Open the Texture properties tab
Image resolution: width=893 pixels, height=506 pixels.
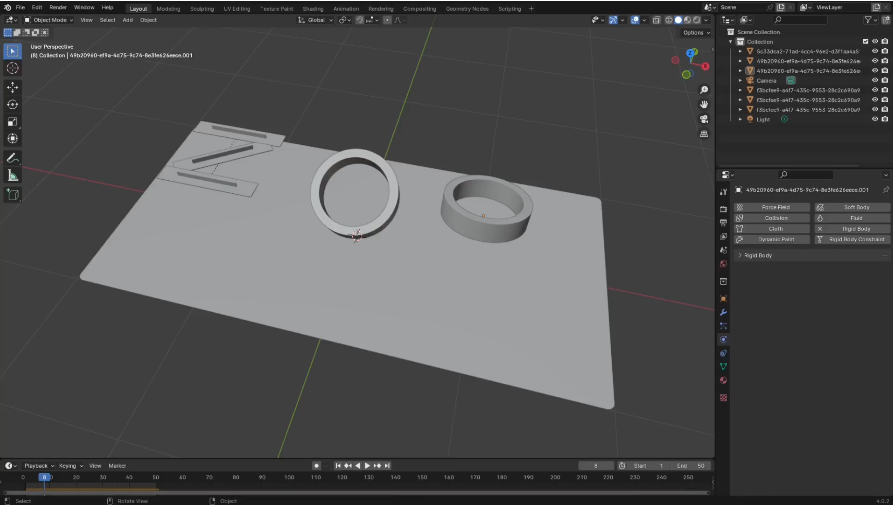(723, 398)
